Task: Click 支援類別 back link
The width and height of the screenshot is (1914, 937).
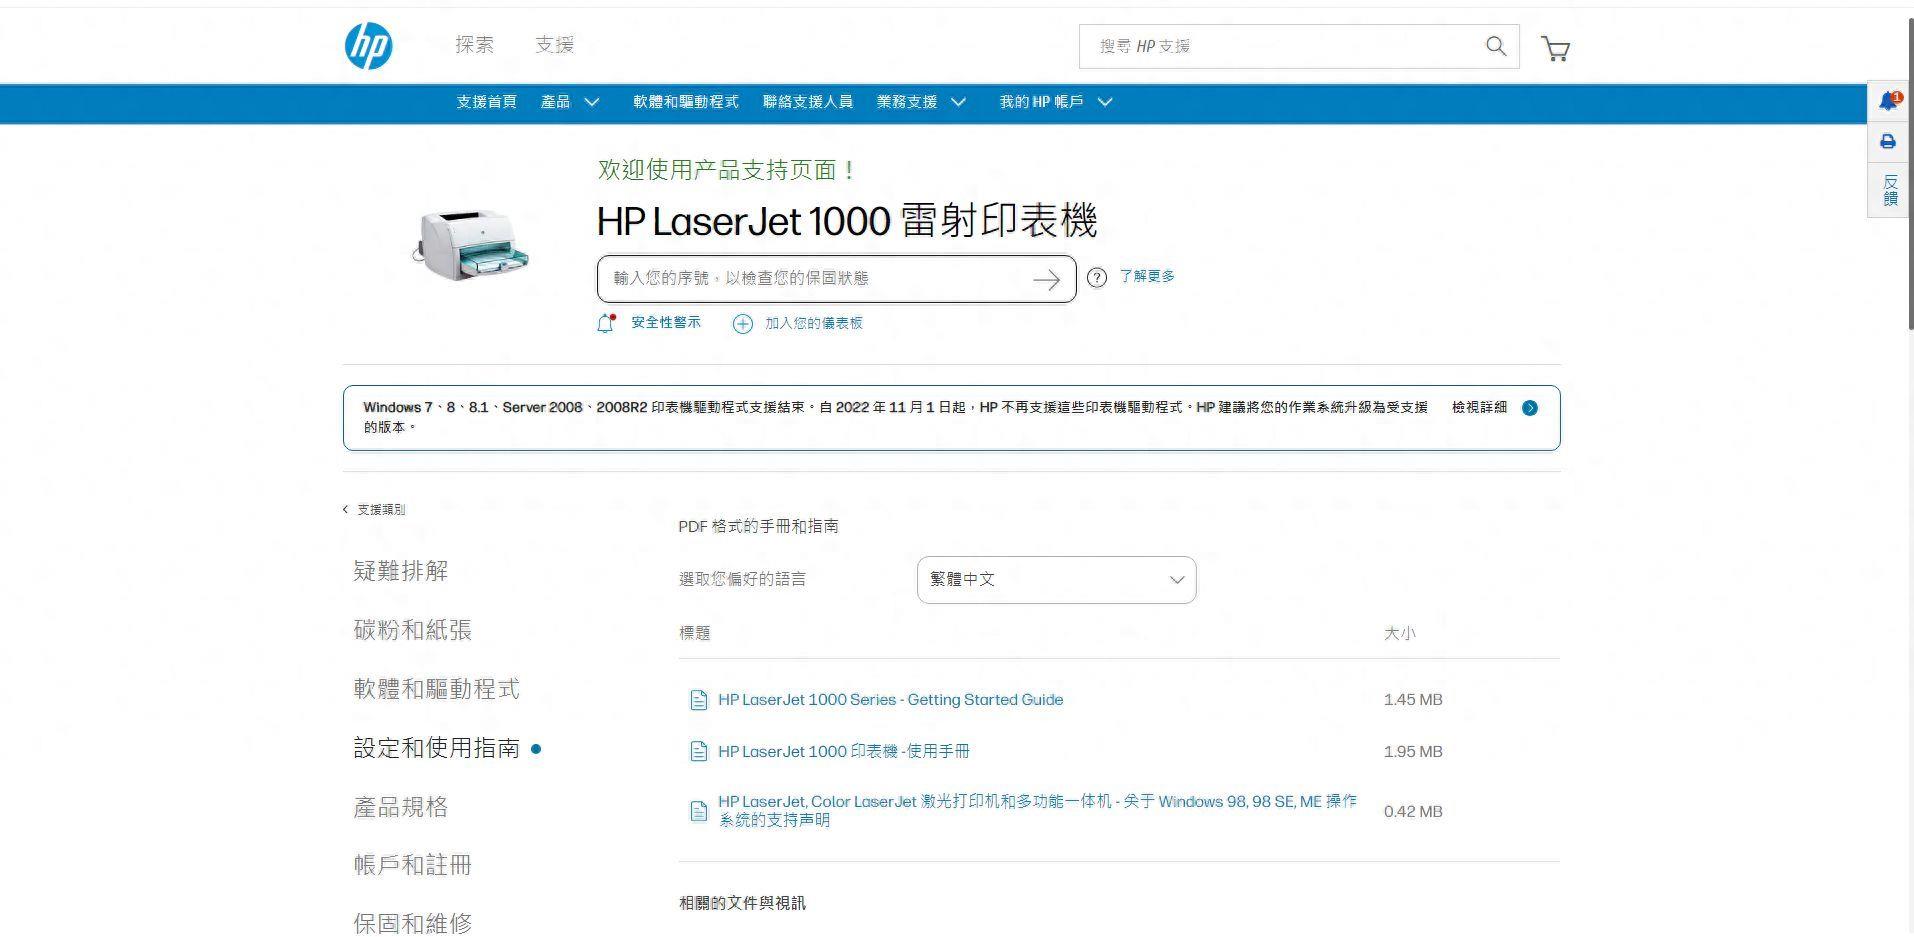Action: tap(381, 510)
